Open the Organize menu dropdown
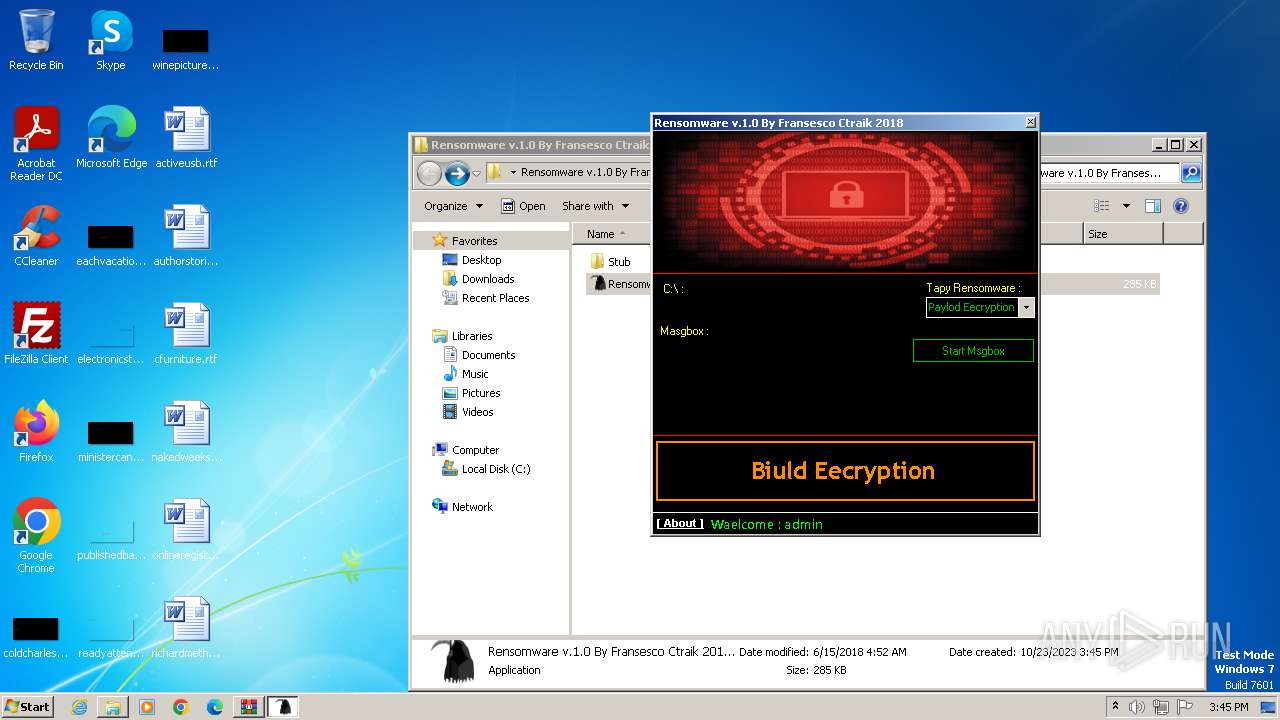Image resolution: width=1280 pixels, height=720 pixels. [x=454, y=206]
